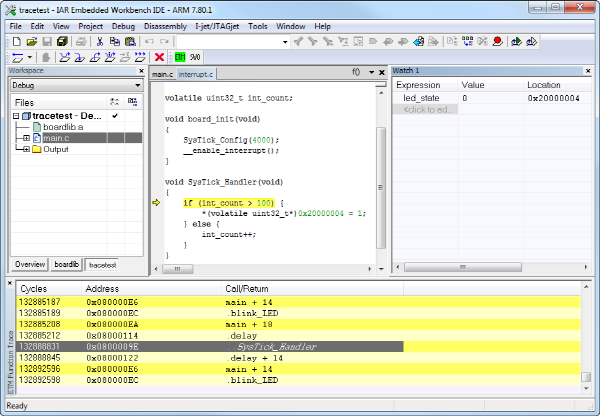Viewport: 600px width, 416px height.
Task: Toggle the green ETM trace button
Action: 180,57
